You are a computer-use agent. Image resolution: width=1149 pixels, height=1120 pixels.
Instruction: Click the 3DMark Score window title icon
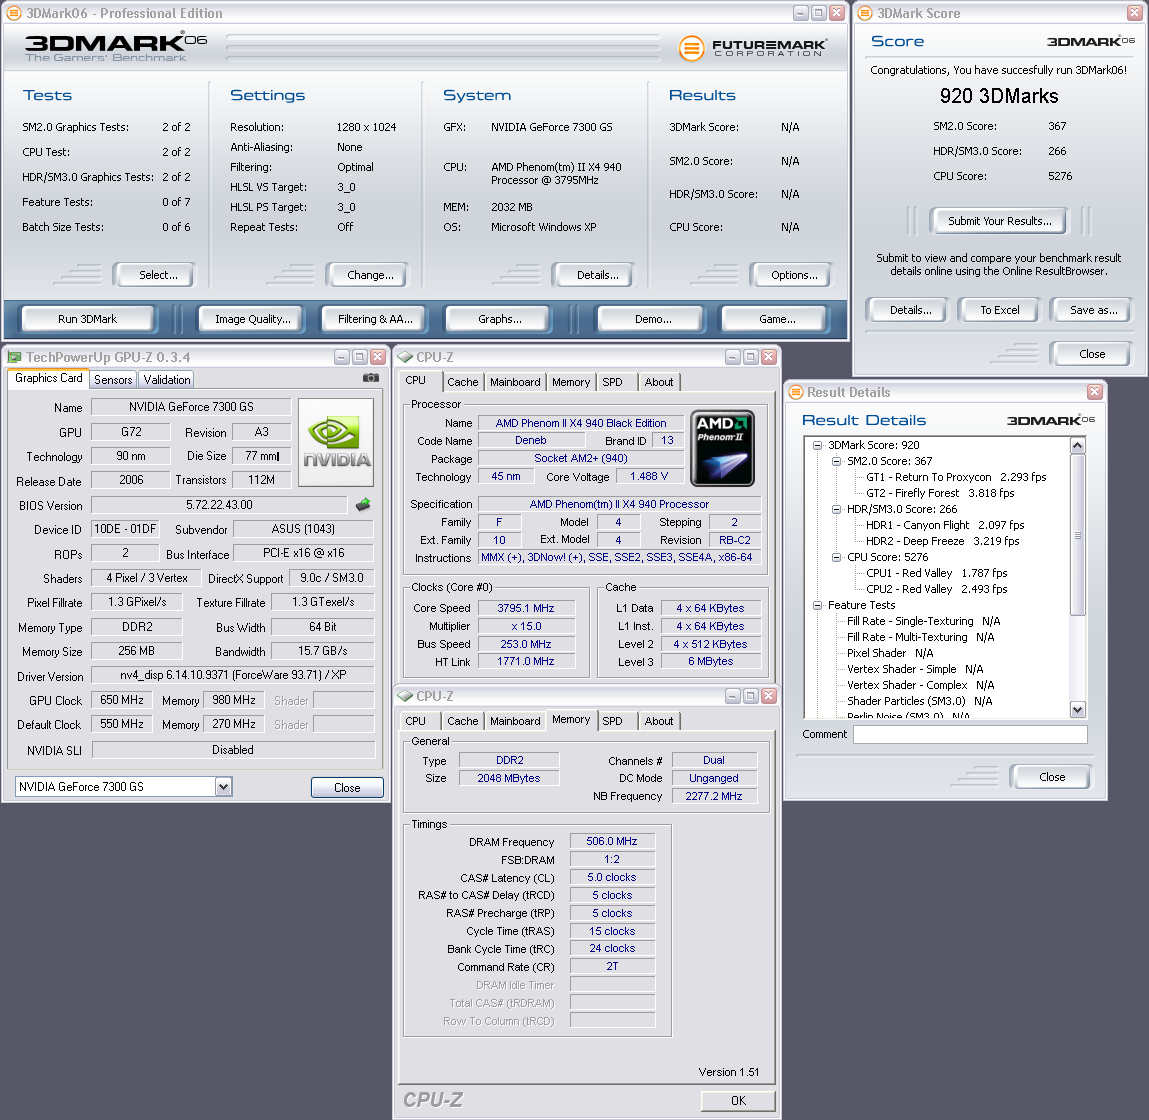[865, 13]
